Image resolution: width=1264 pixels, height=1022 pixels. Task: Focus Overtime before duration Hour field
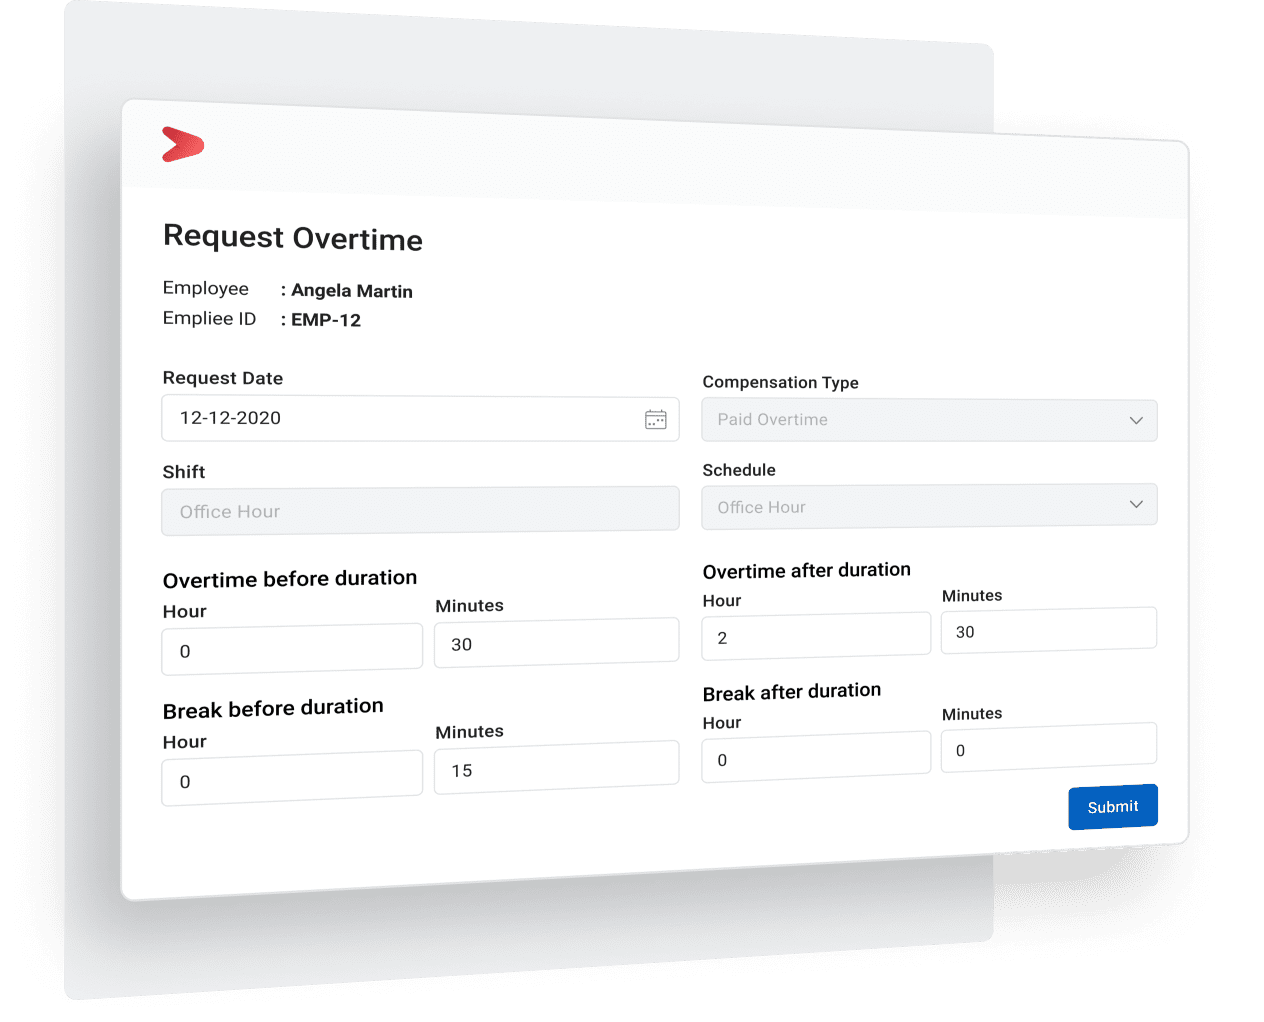(x=292, y=649)
